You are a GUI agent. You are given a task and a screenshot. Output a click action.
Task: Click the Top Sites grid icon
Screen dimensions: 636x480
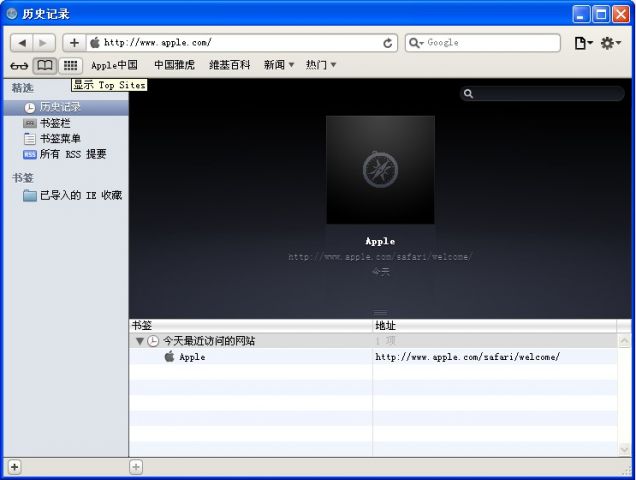pyautogui.click(x=70, y=65)
